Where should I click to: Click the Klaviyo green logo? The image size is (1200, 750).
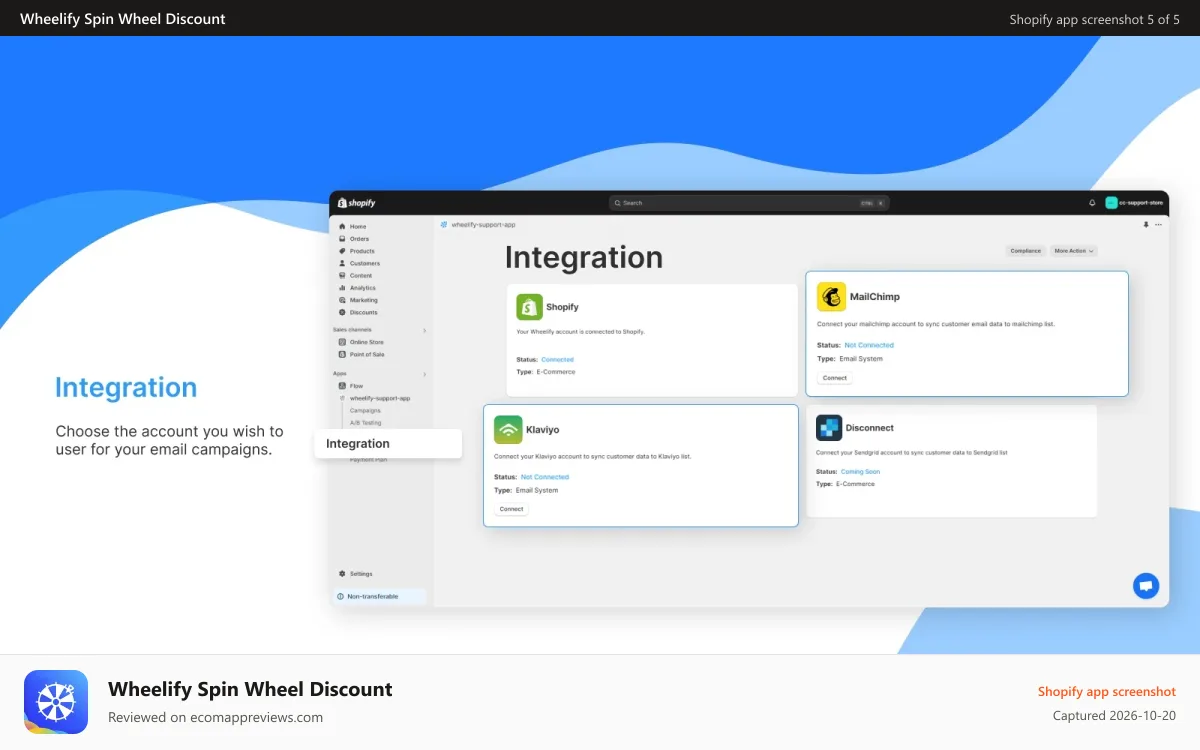point(508,429)
